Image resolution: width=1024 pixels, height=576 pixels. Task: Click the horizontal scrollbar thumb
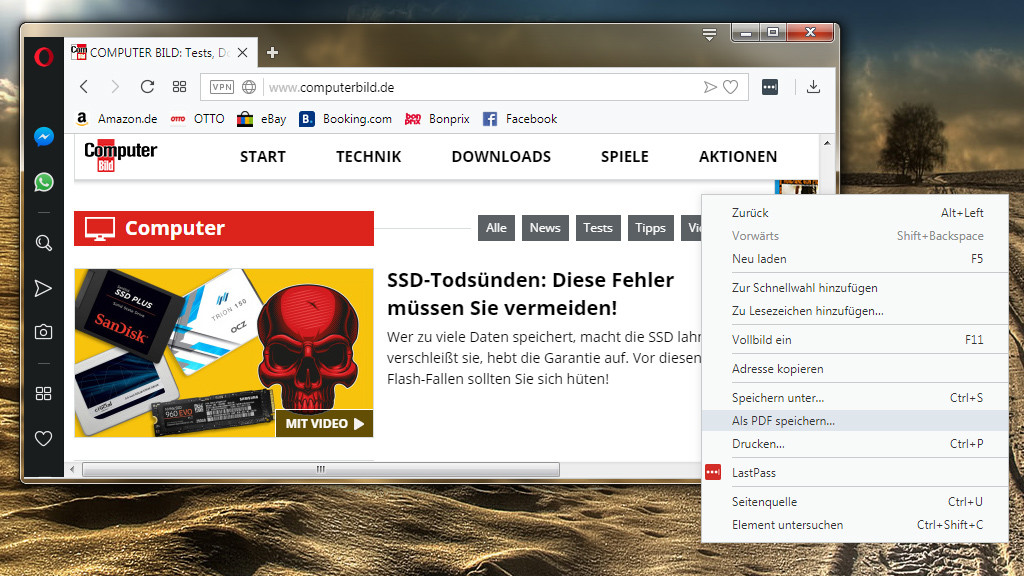click(321, 469)
